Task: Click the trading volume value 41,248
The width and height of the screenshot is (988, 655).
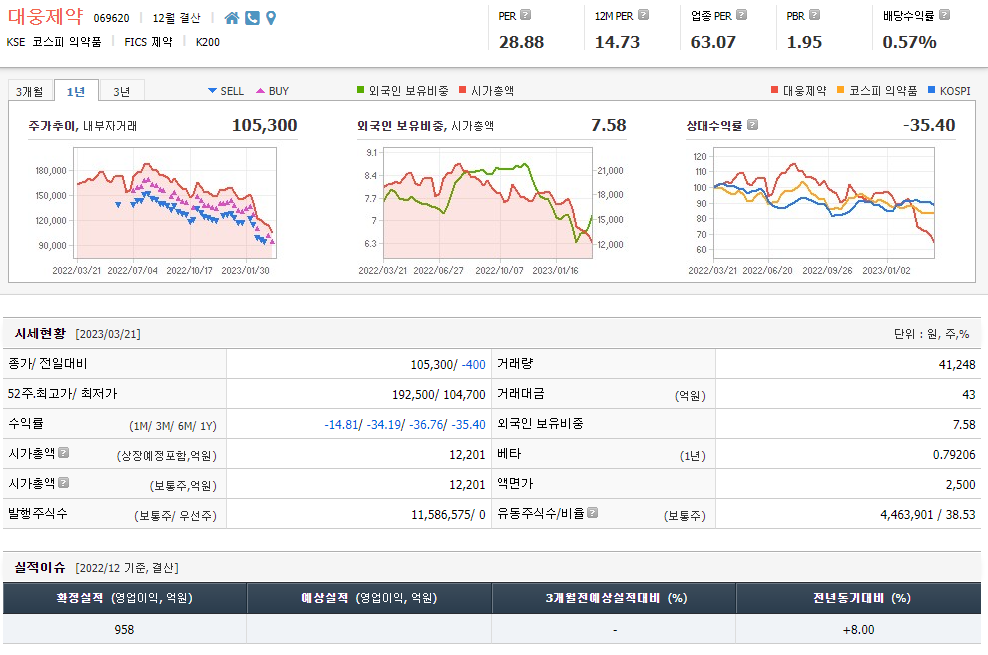Action: pyautogui.click(x=956, y=365)
